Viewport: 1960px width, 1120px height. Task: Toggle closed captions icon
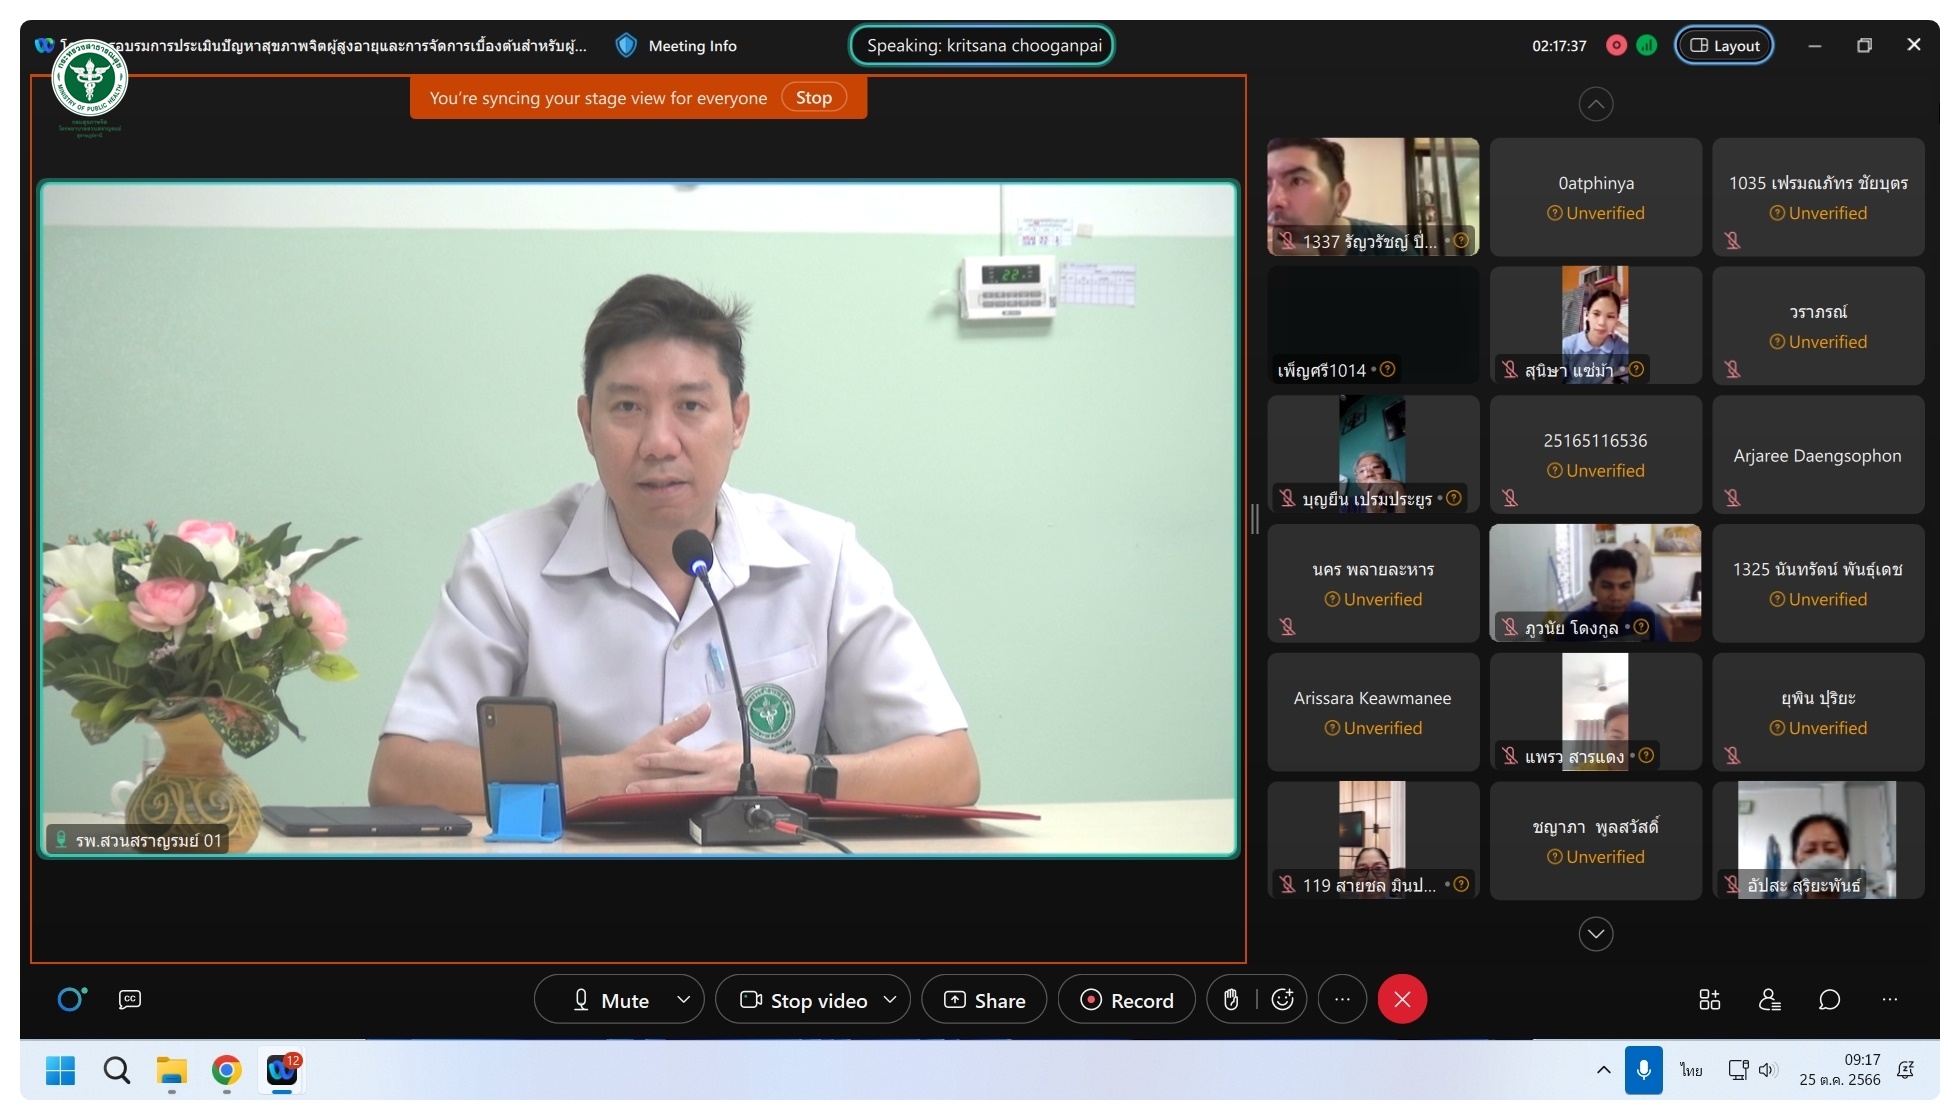point(130,999)
